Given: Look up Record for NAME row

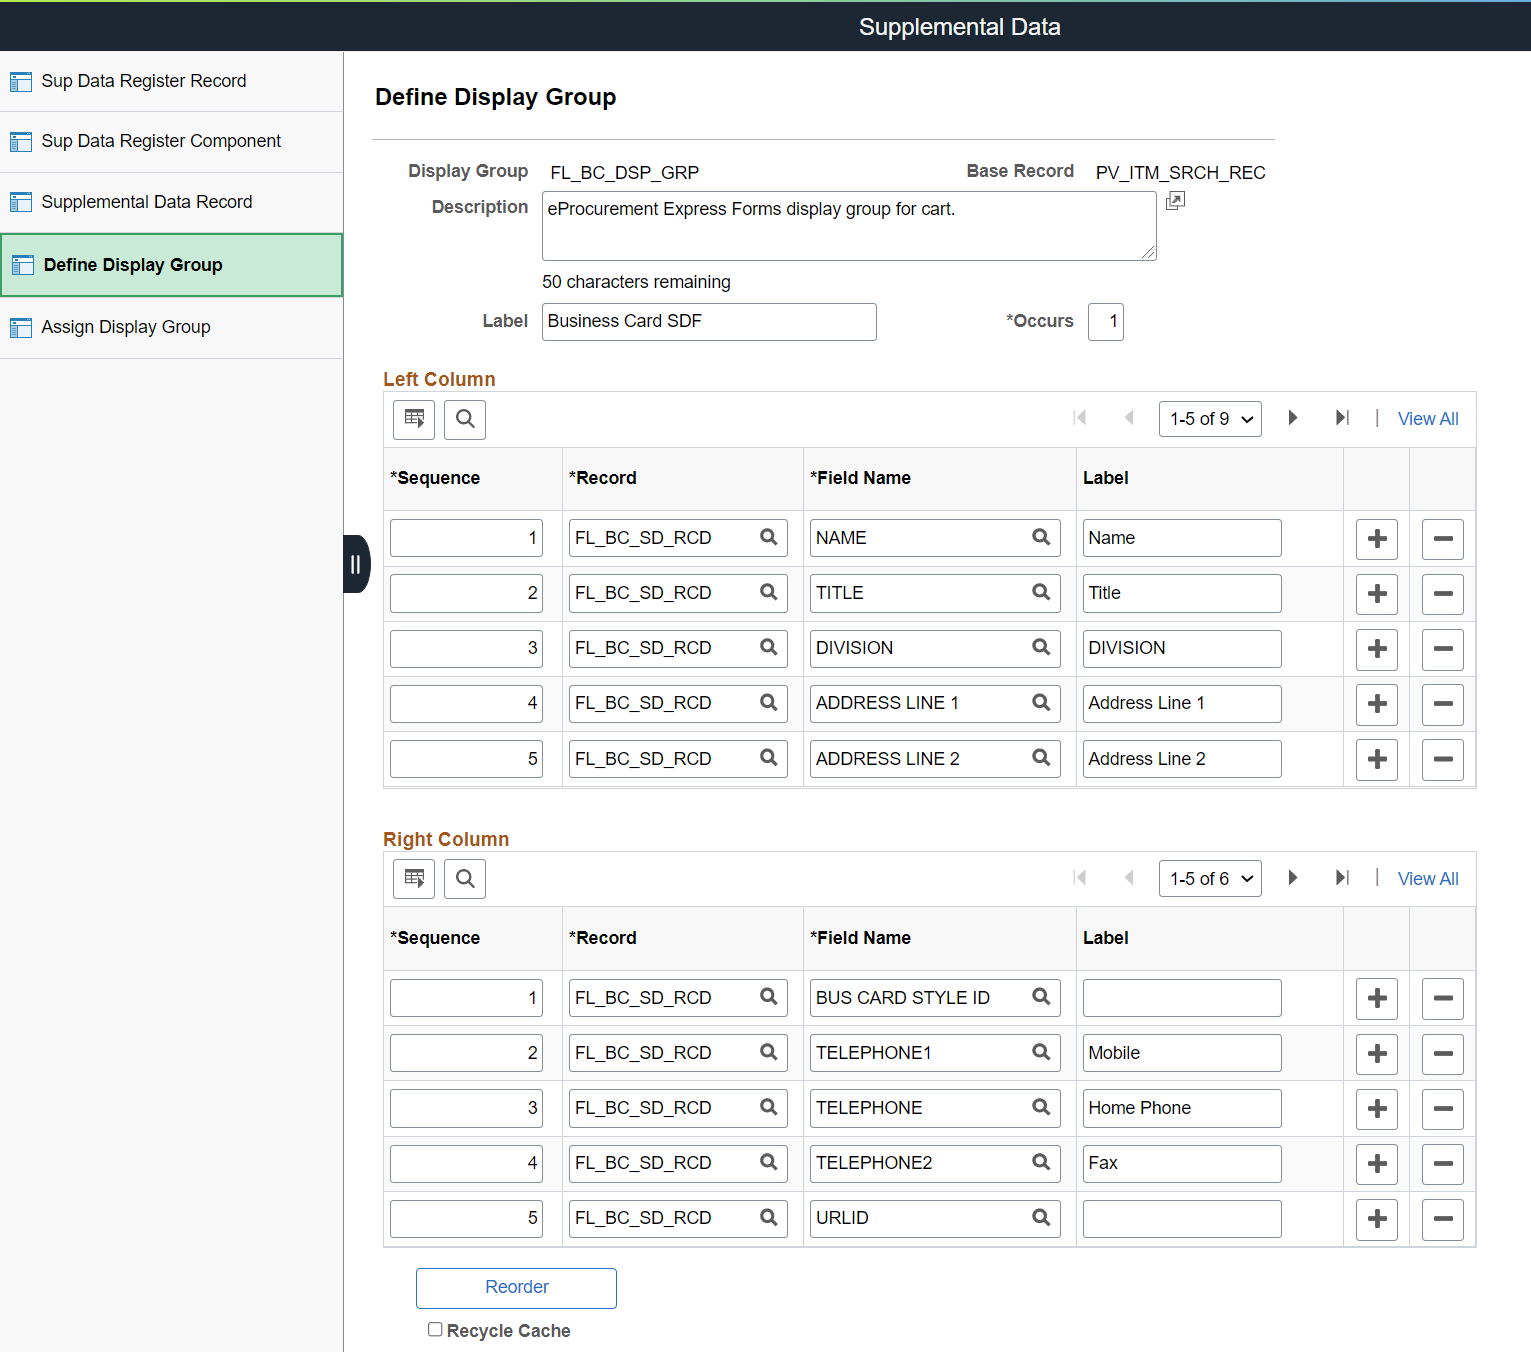Looking at the screenshot, I should 768,537.
